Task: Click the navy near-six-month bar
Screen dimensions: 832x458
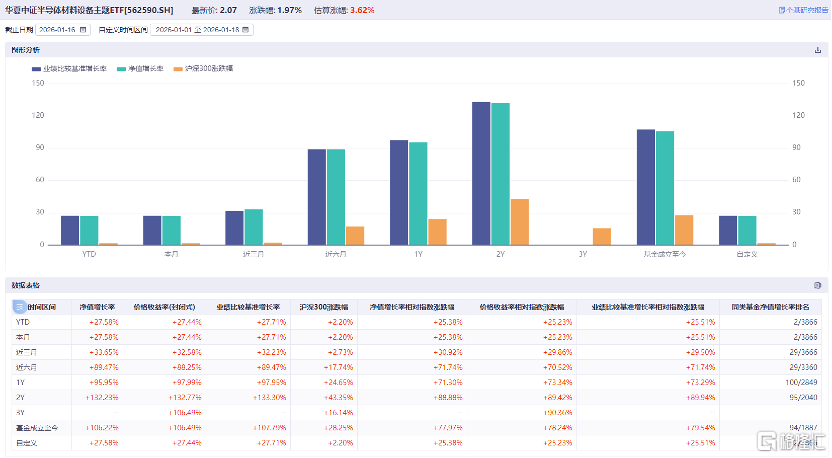Action: click(x=317, y=197)
